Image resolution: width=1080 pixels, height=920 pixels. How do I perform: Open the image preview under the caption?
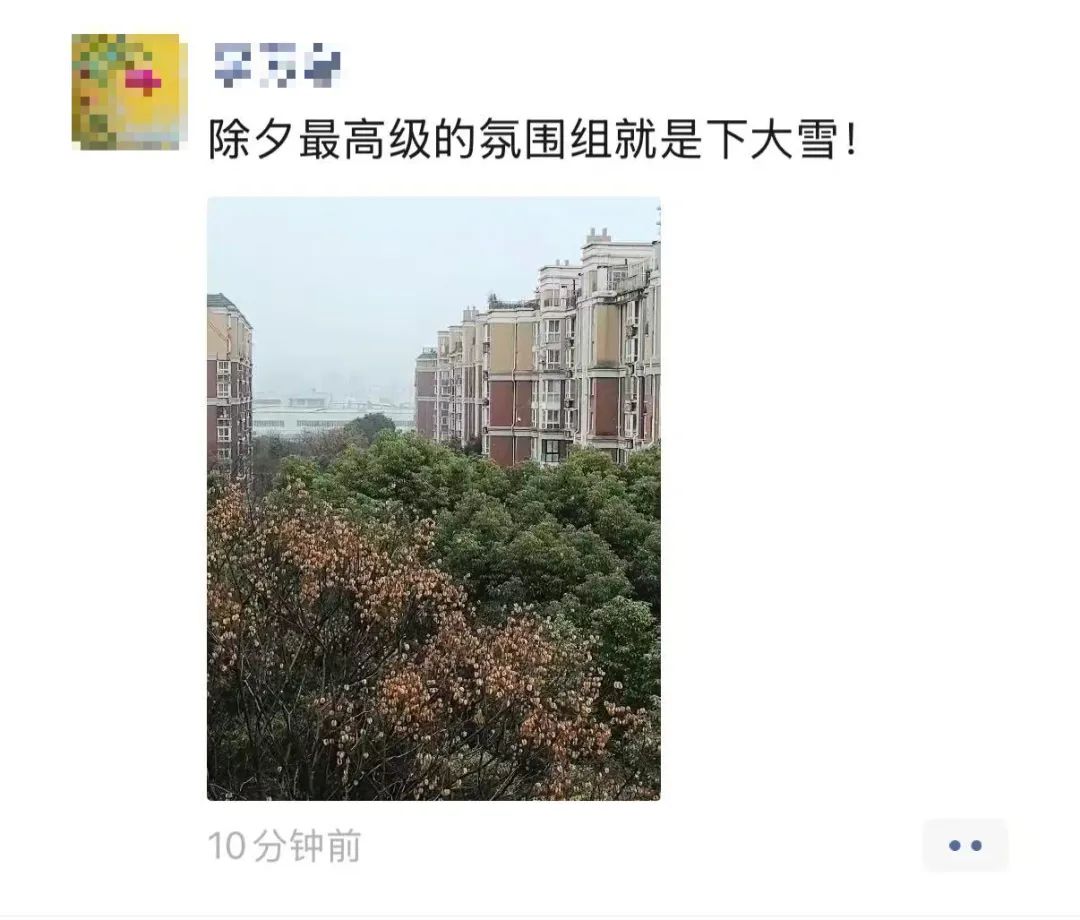pos(434,499)
